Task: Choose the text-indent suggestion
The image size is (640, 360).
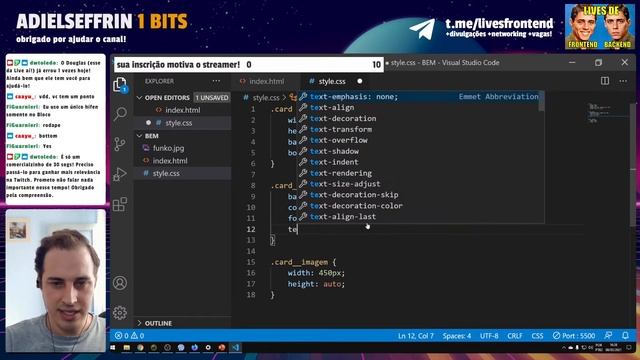Action: (418, 162)
